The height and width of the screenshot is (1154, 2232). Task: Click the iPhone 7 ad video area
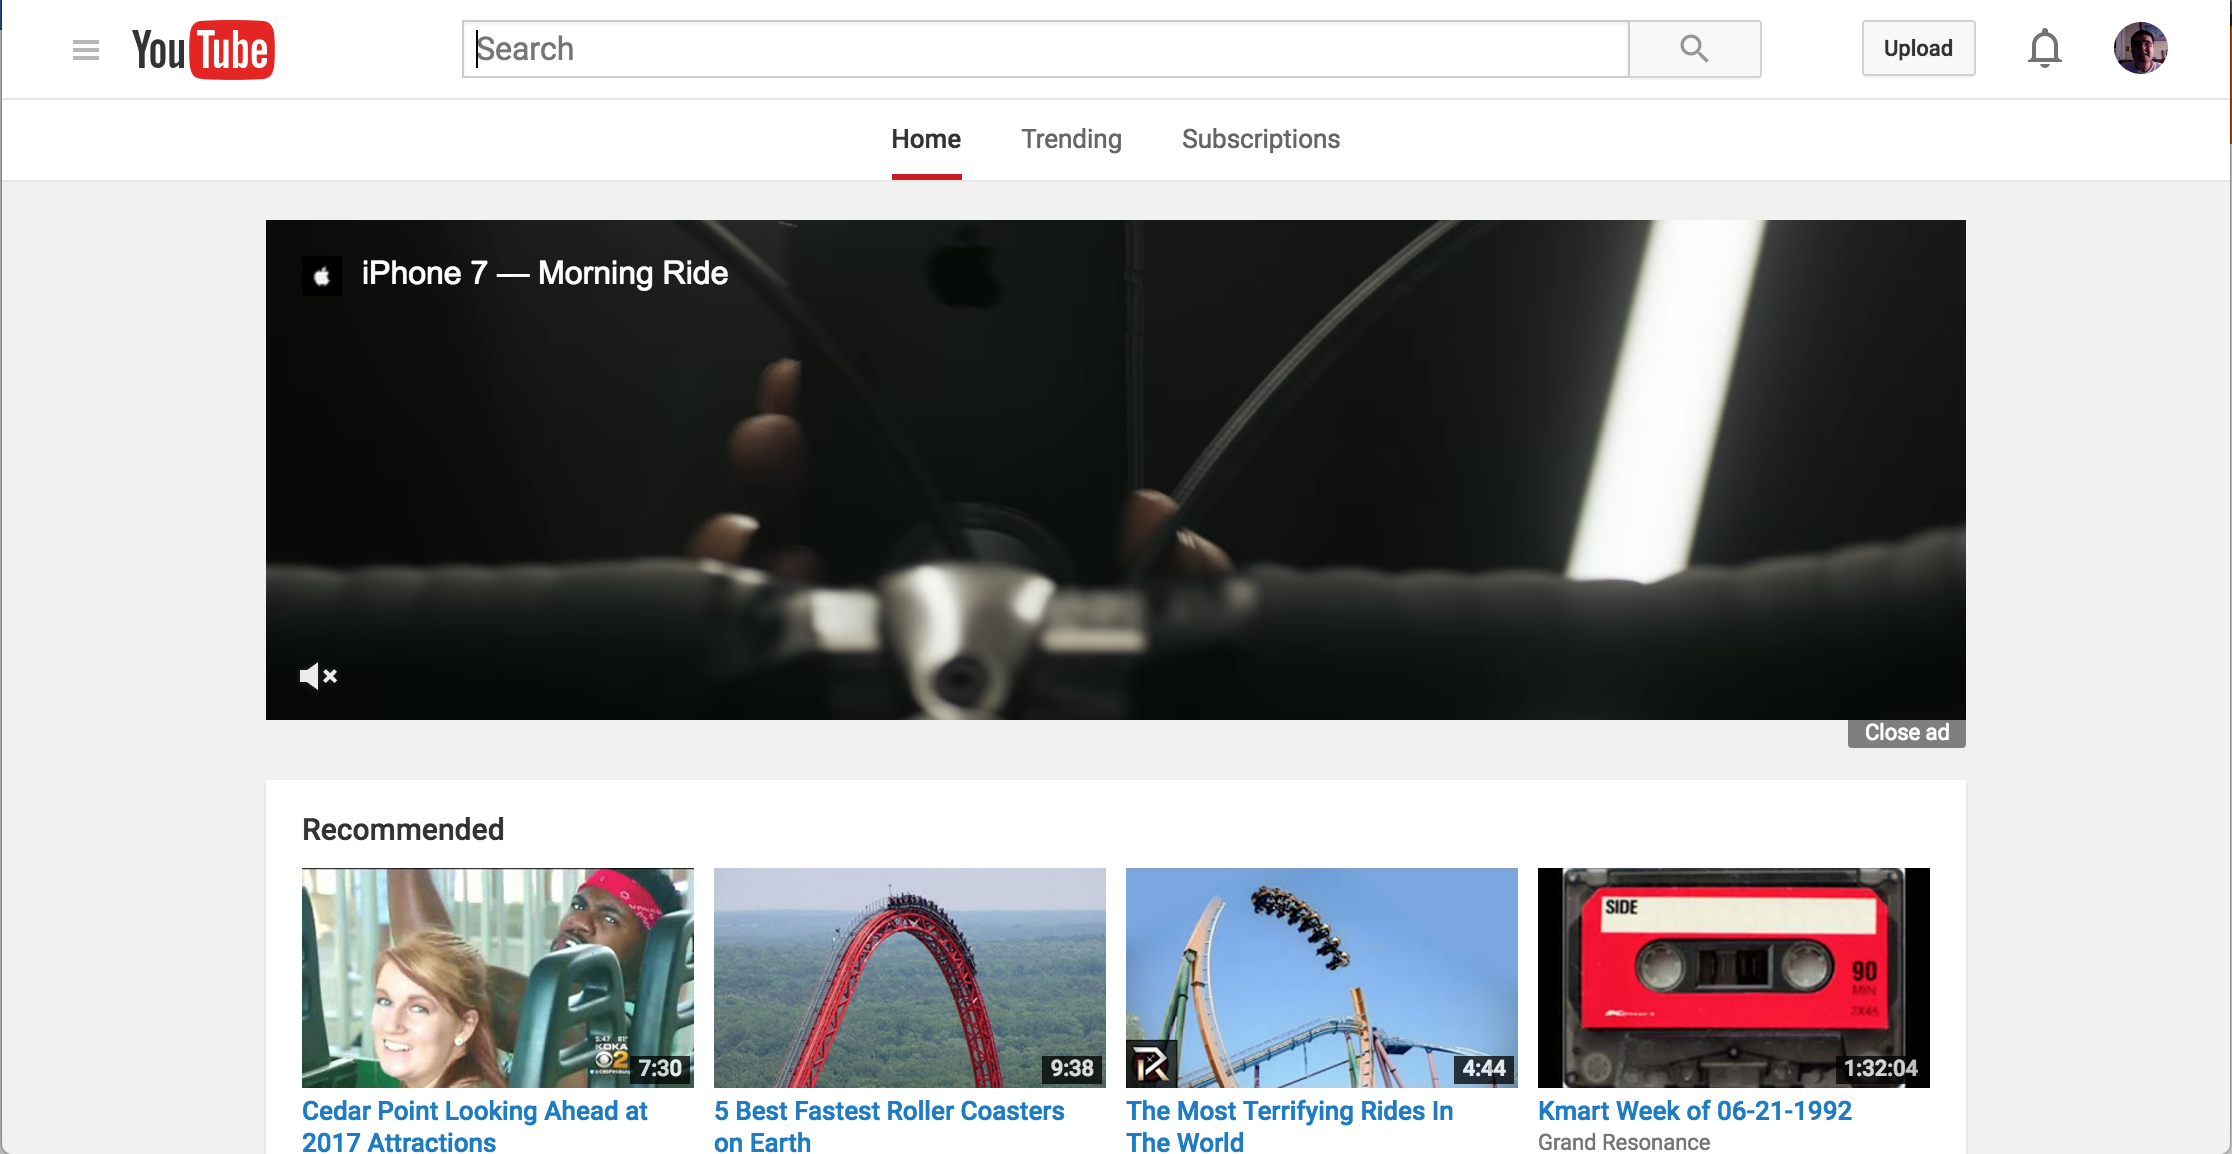pos(1116,470)
